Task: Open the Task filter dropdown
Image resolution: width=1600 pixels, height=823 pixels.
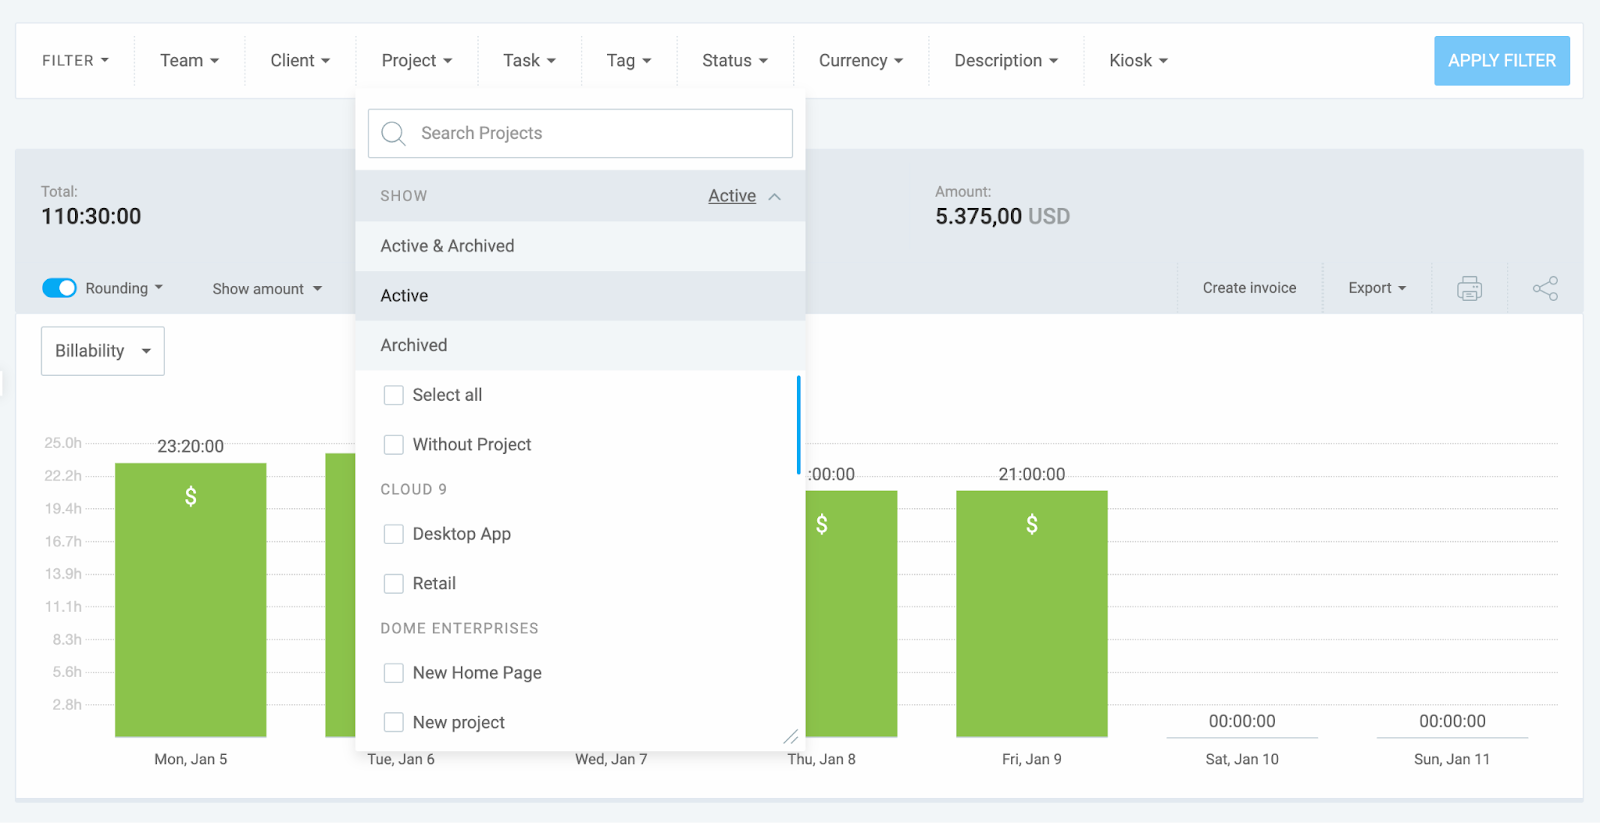Action: 529,61
